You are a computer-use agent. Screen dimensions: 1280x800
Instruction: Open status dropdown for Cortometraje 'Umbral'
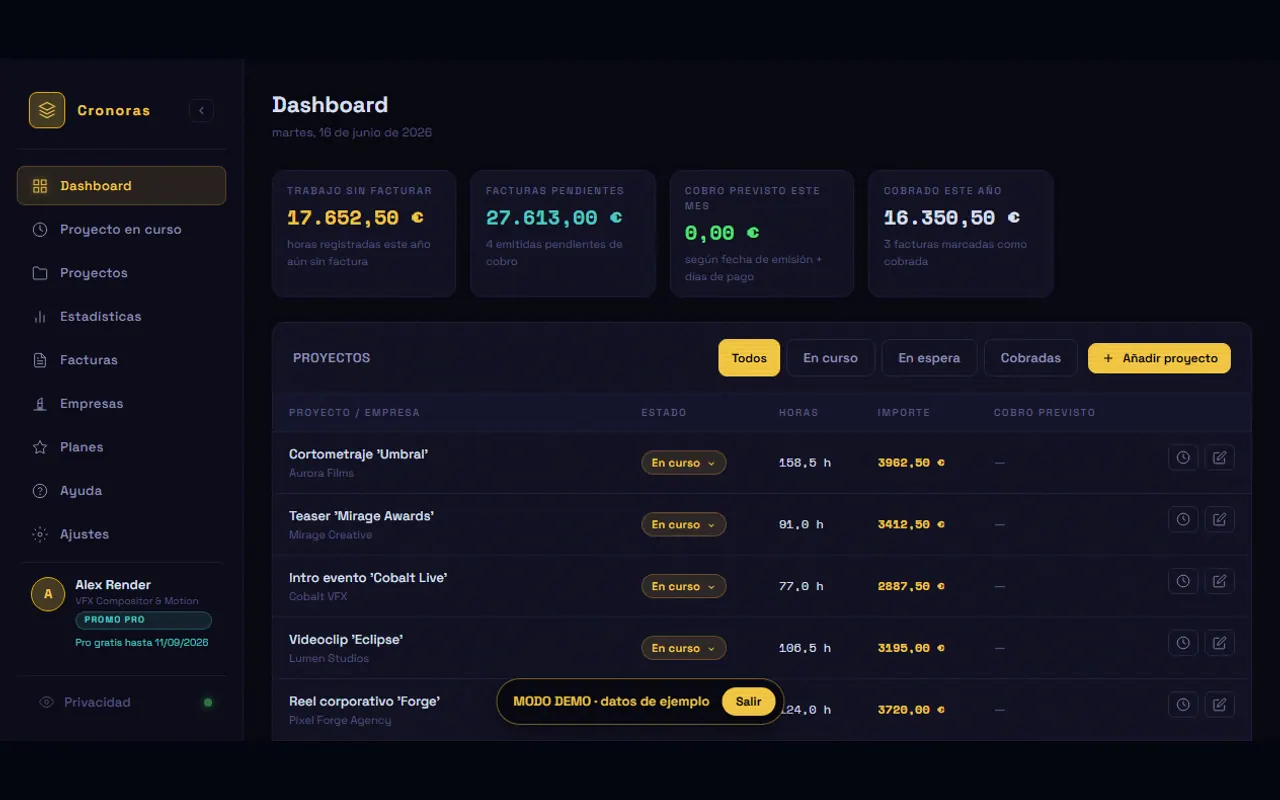tap(684, 463)
